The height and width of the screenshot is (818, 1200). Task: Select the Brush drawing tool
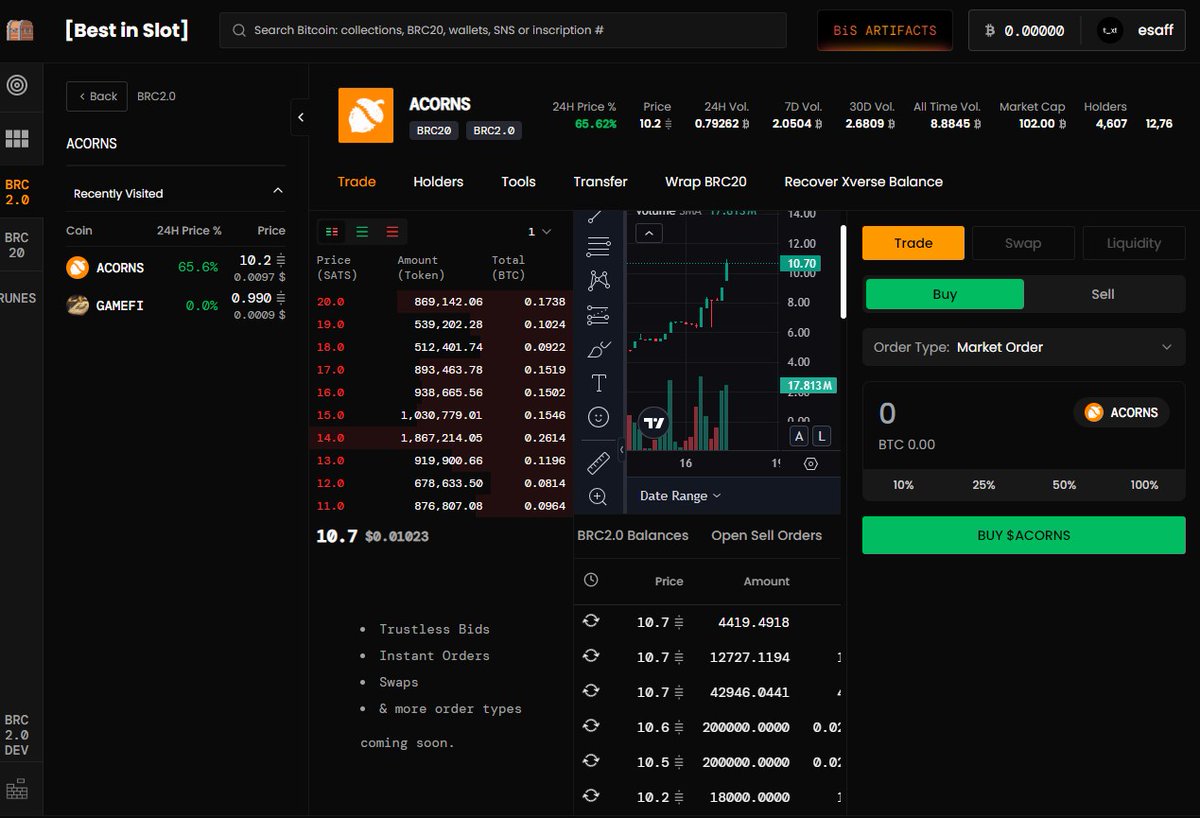pyautogui.click(x=598, y=349)
